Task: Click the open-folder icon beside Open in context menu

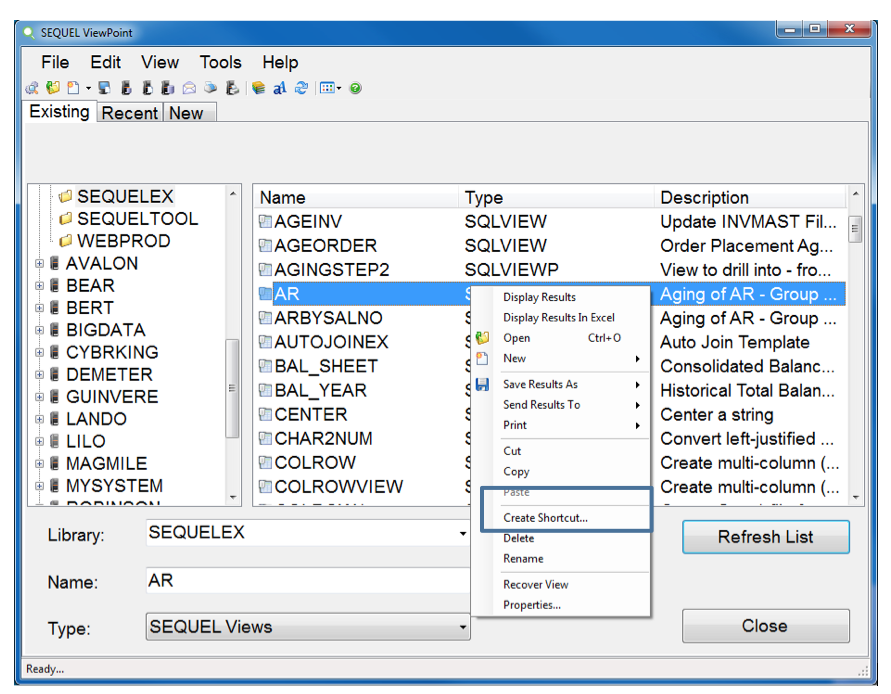Action: [482, 338]
